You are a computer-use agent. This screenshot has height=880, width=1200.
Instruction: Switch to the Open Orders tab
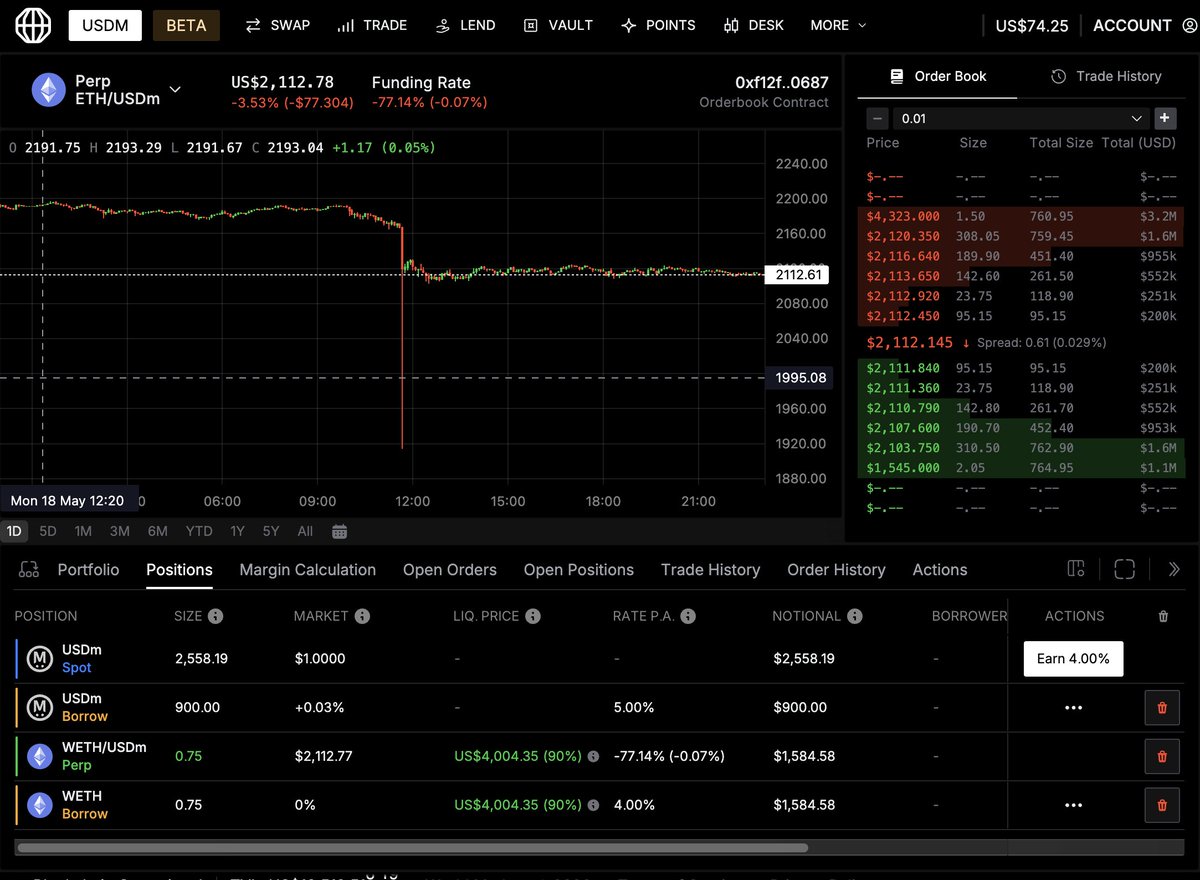tap(450, 570)
